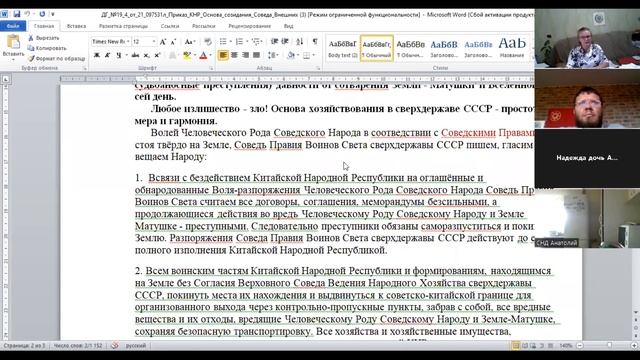Click the Вставить paste clipboard icon

[13, 42]
